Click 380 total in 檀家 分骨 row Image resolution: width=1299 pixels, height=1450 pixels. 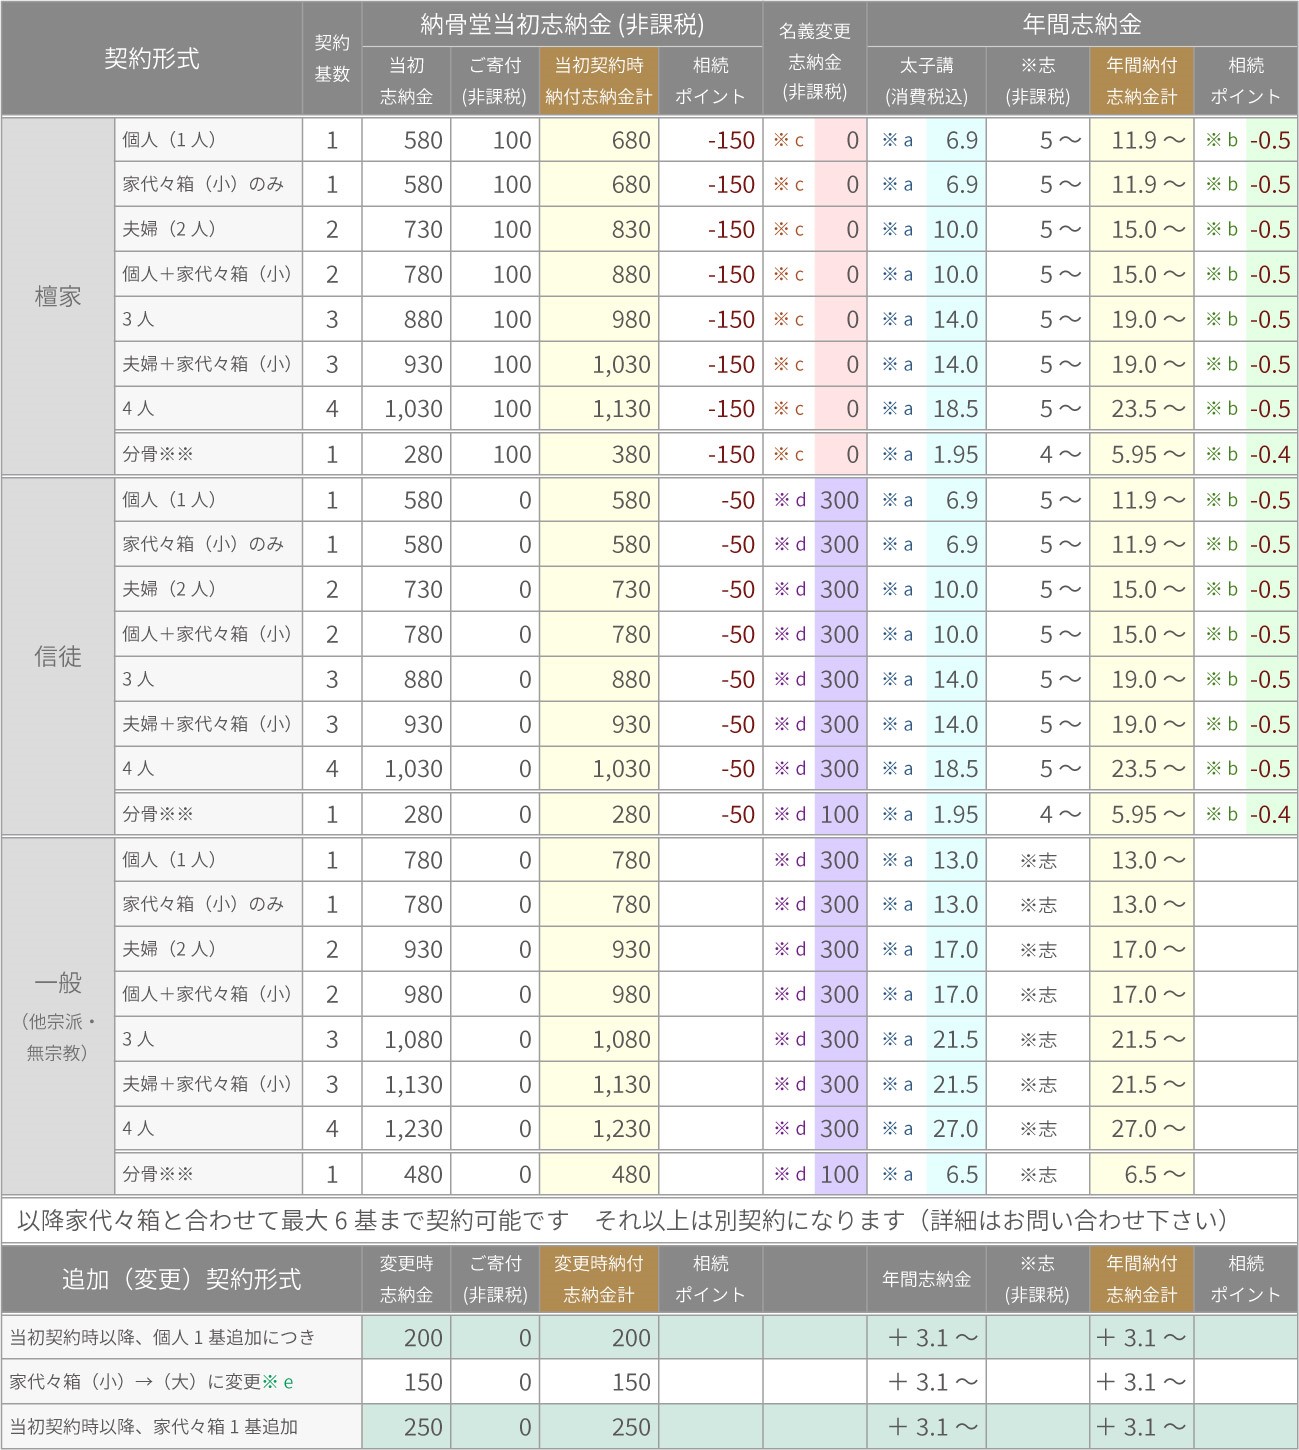[x=599, y=454]
